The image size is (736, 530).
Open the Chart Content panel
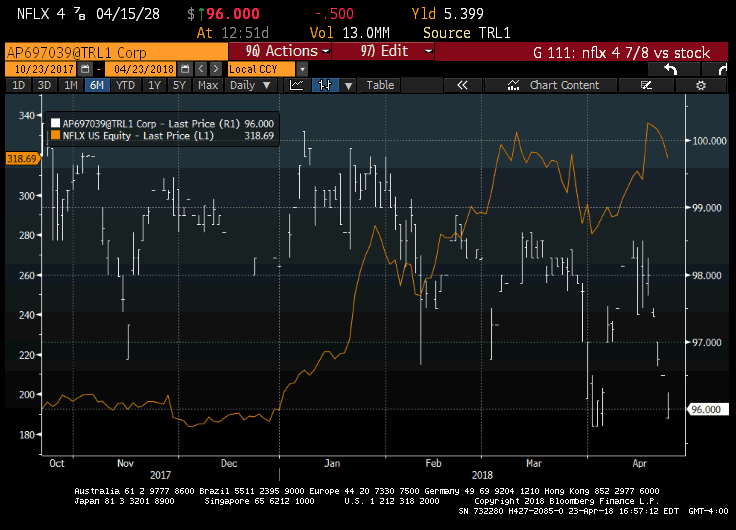point(552,85)
